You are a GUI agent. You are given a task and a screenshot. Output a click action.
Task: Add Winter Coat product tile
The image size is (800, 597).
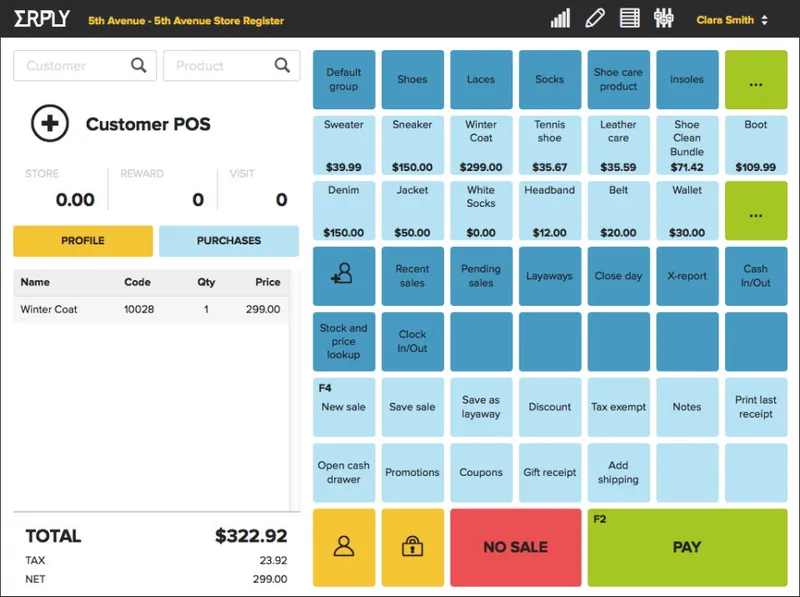click(x=481, y=145)
